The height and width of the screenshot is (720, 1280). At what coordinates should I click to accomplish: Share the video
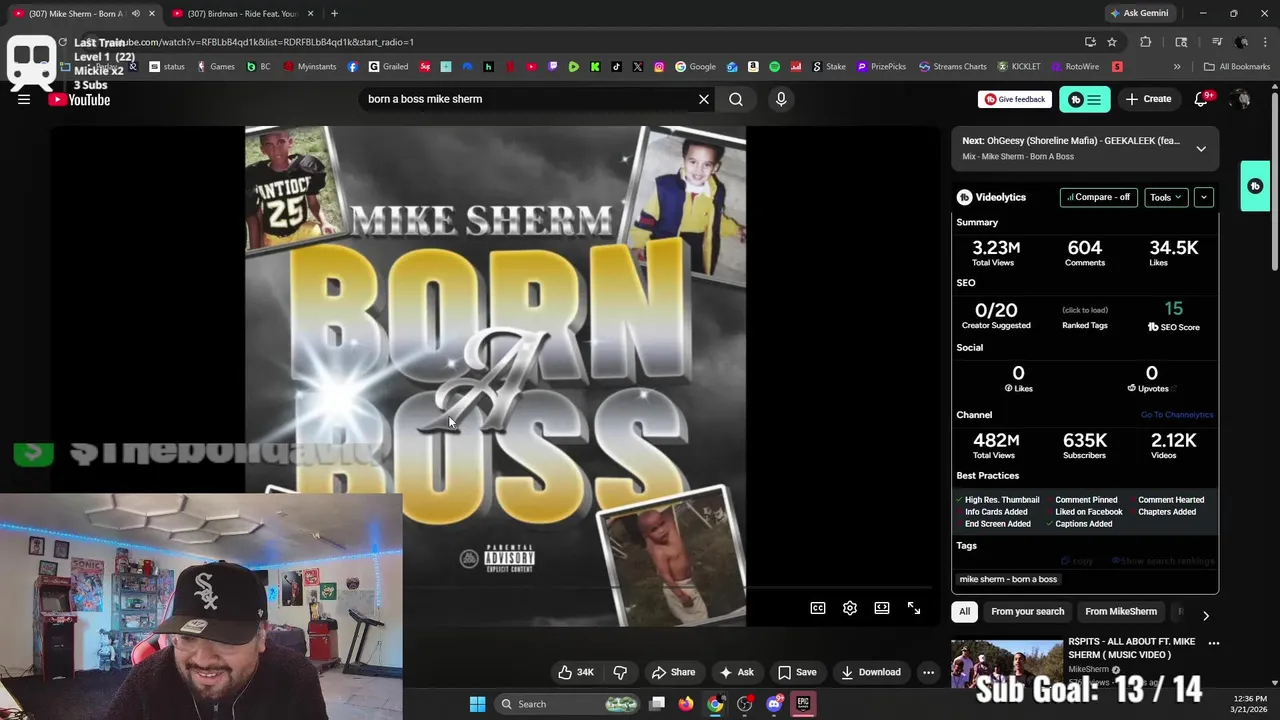(673, 672)
